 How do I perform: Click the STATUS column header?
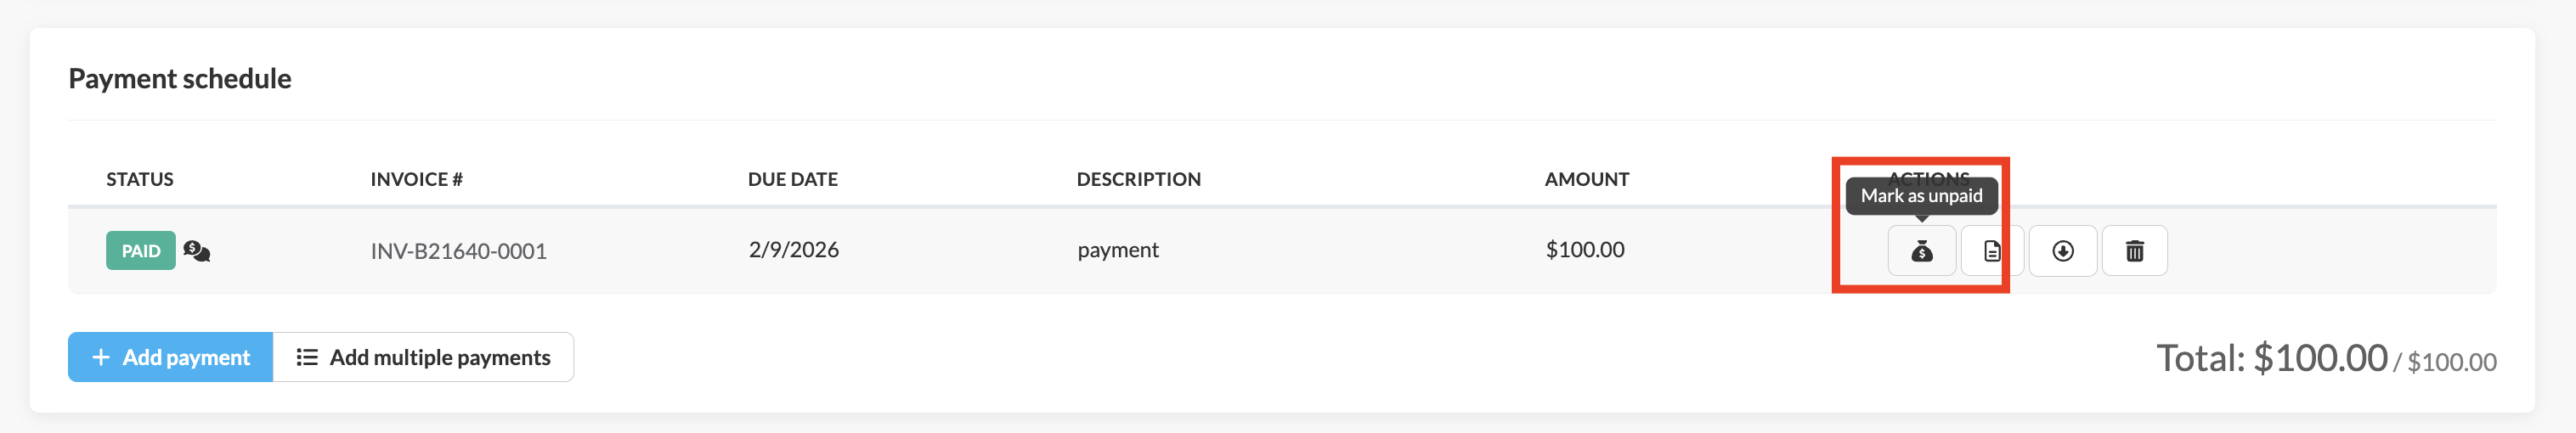(140, 179)
